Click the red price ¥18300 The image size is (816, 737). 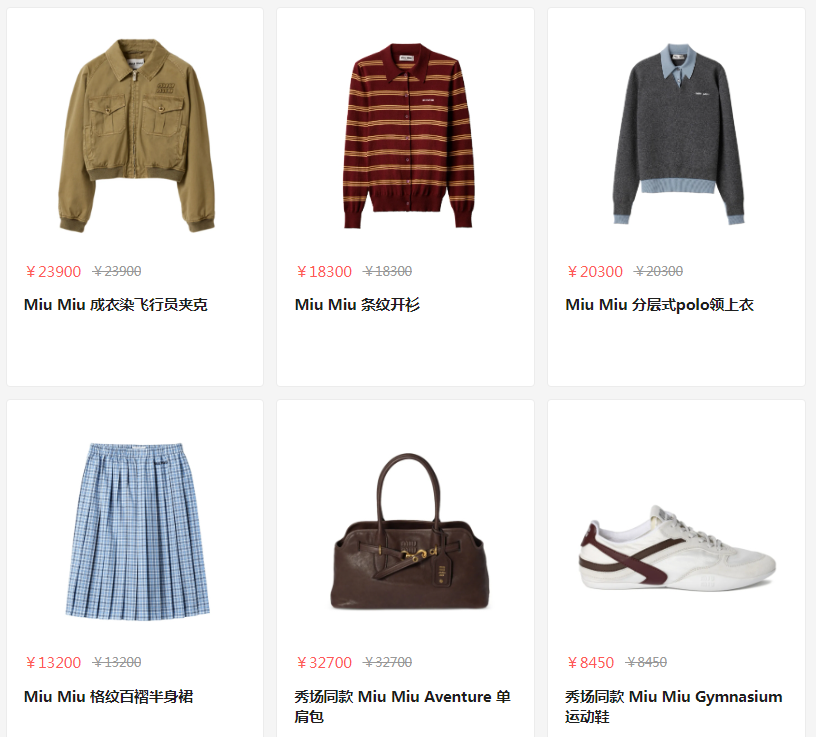tap(324, 272)
